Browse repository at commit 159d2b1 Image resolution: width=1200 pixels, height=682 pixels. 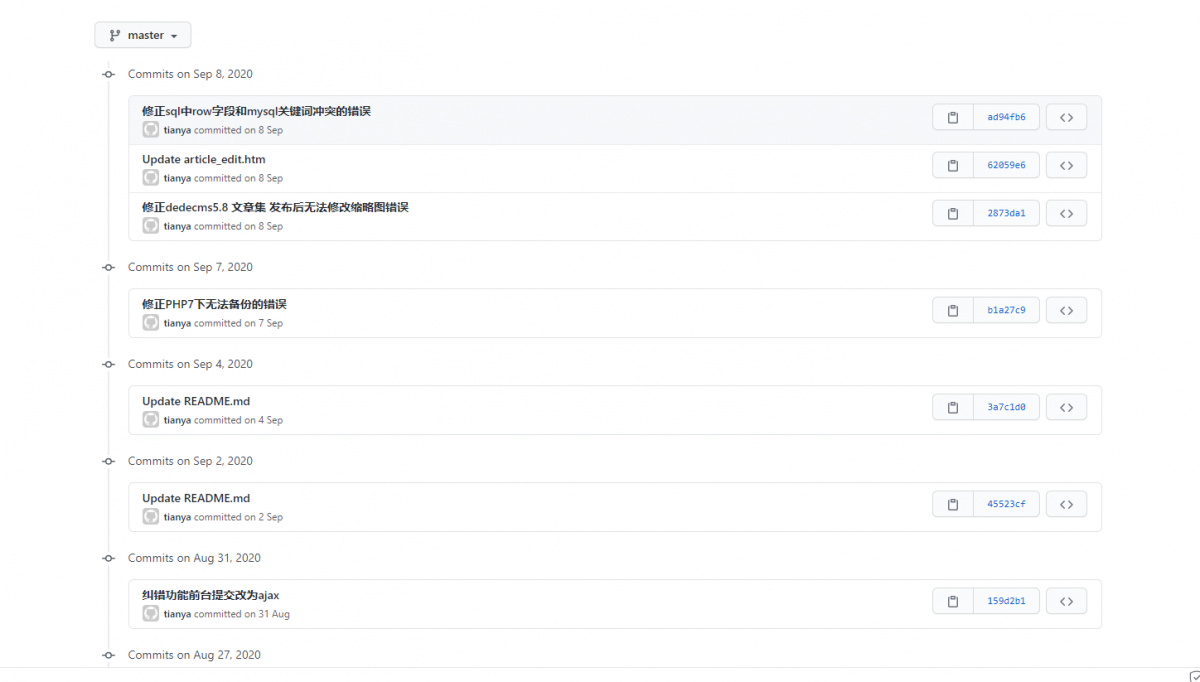[1066, 601]
